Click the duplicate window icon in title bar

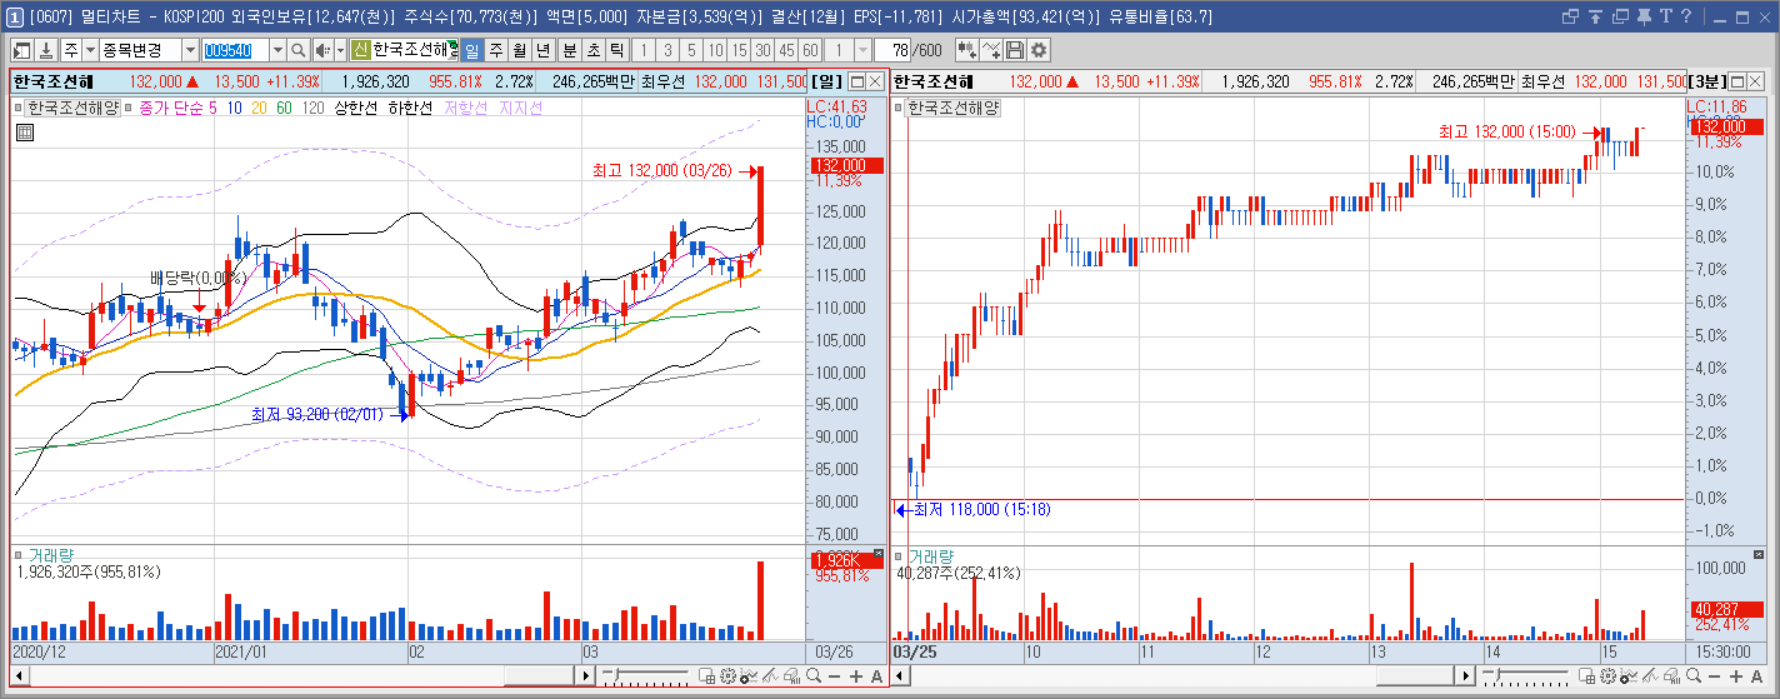[1620, 17]
